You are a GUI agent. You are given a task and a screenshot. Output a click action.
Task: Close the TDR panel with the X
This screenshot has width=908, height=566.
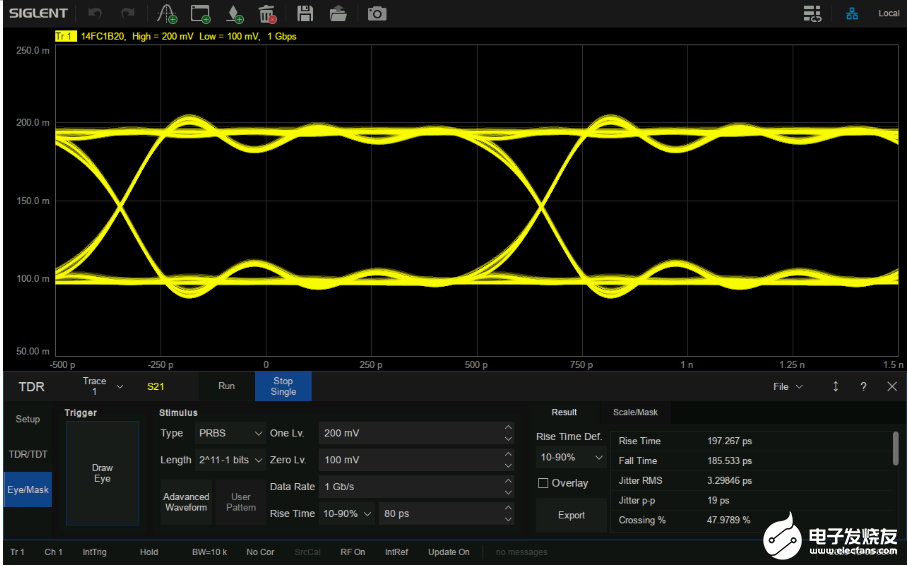892,386
